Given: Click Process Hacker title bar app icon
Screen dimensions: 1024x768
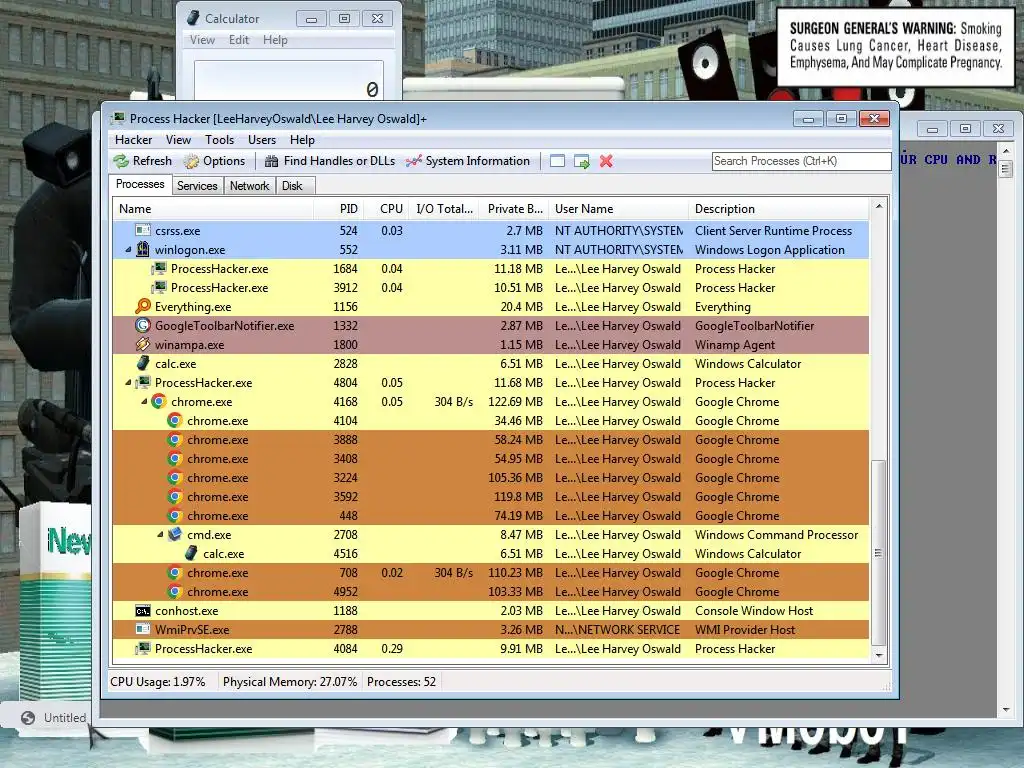Looking at the screenshot, I should click(x=118, y=118).
